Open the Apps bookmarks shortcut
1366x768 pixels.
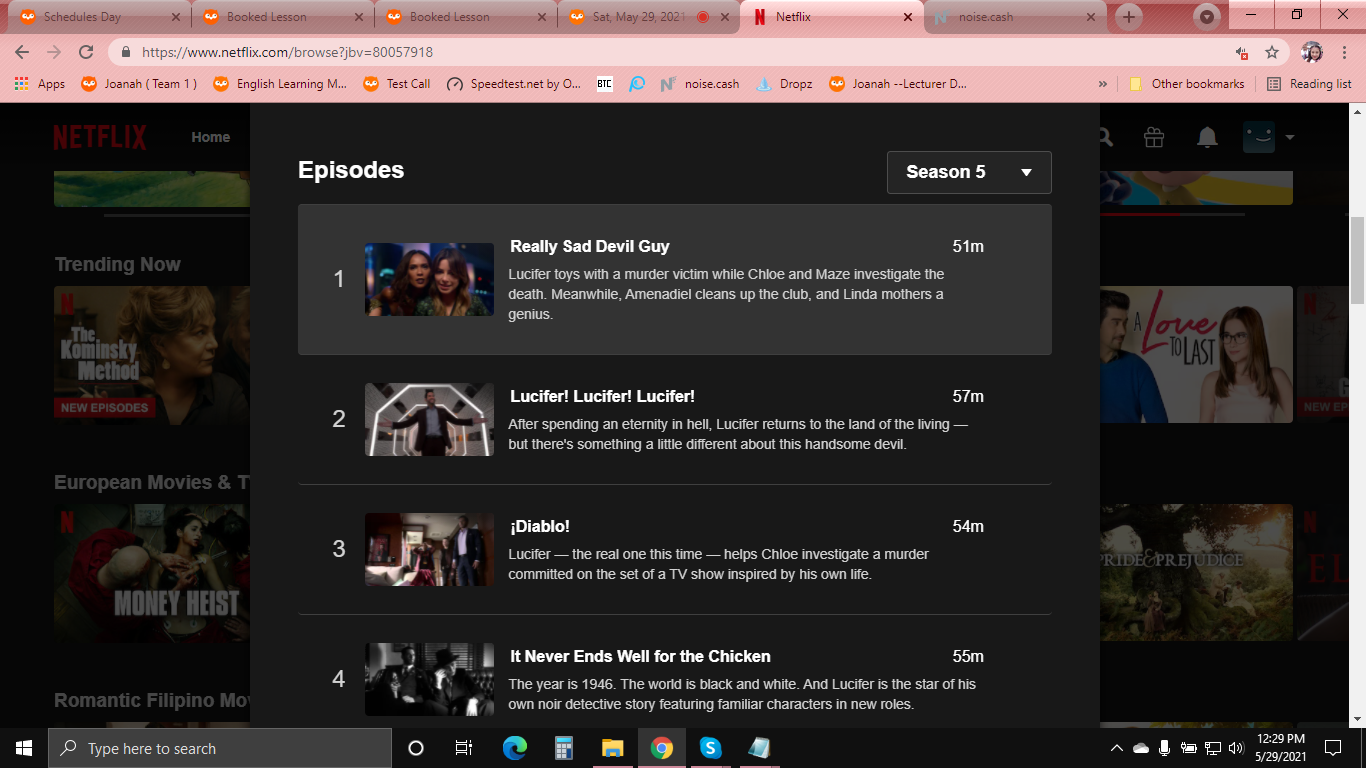click(40, 84)
